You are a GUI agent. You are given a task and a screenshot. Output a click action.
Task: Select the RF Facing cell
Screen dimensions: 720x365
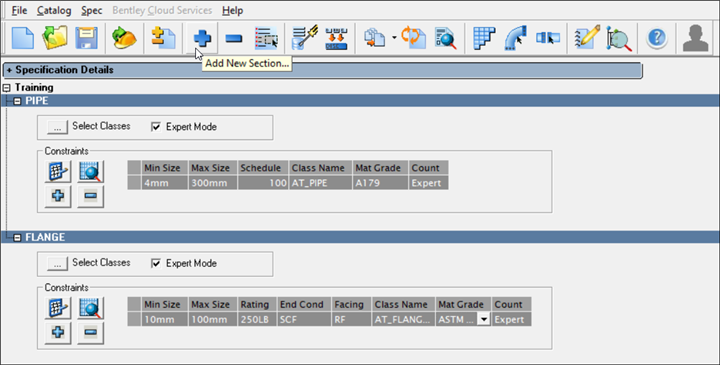coord(351,320)
